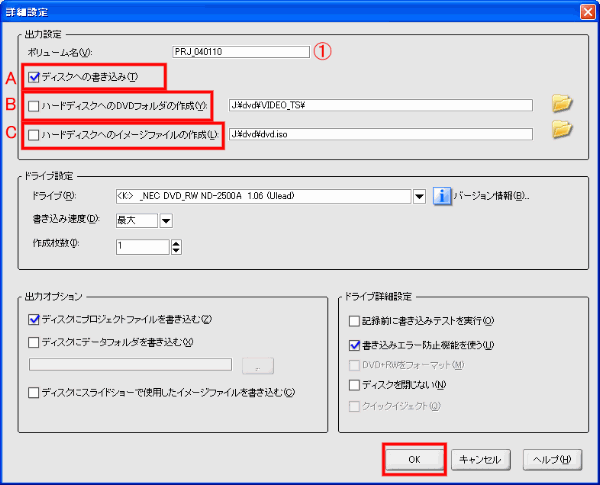Toggle 書き込みエラー防止機能を使う checkbox
Image resolution: width=600 pixels, height=485 pixels.
[354, 345]
